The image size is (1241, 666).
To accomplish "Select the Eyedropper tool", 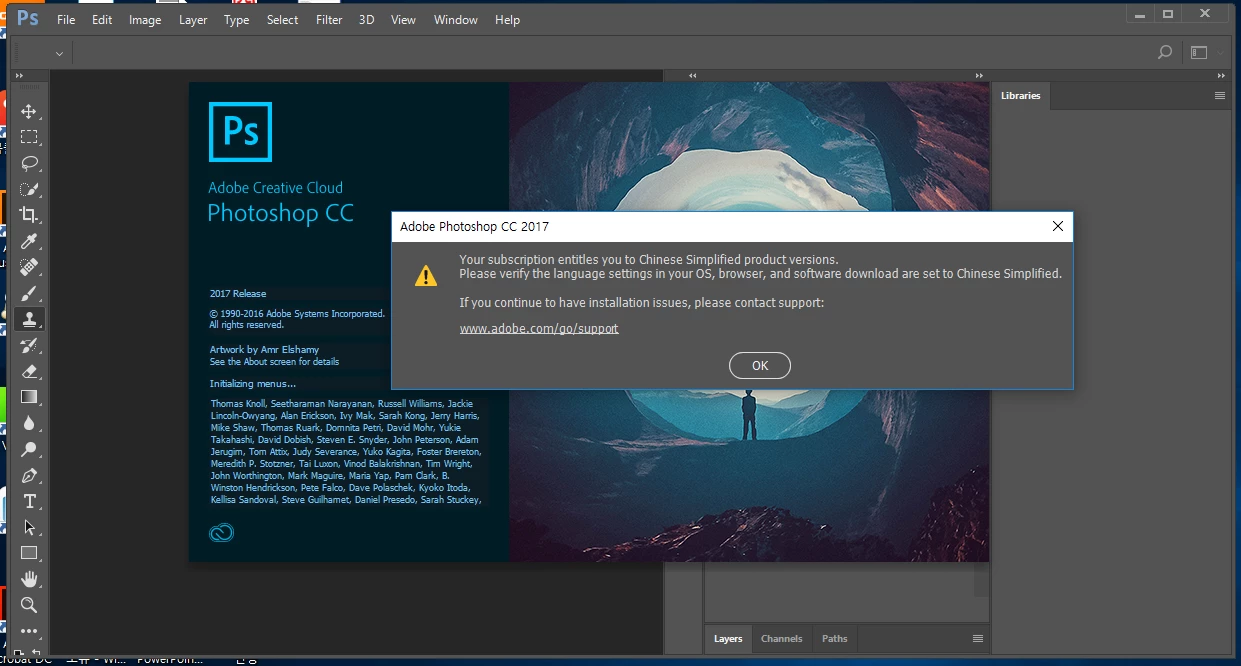I will pyautogui.click(x=29, y=241).
